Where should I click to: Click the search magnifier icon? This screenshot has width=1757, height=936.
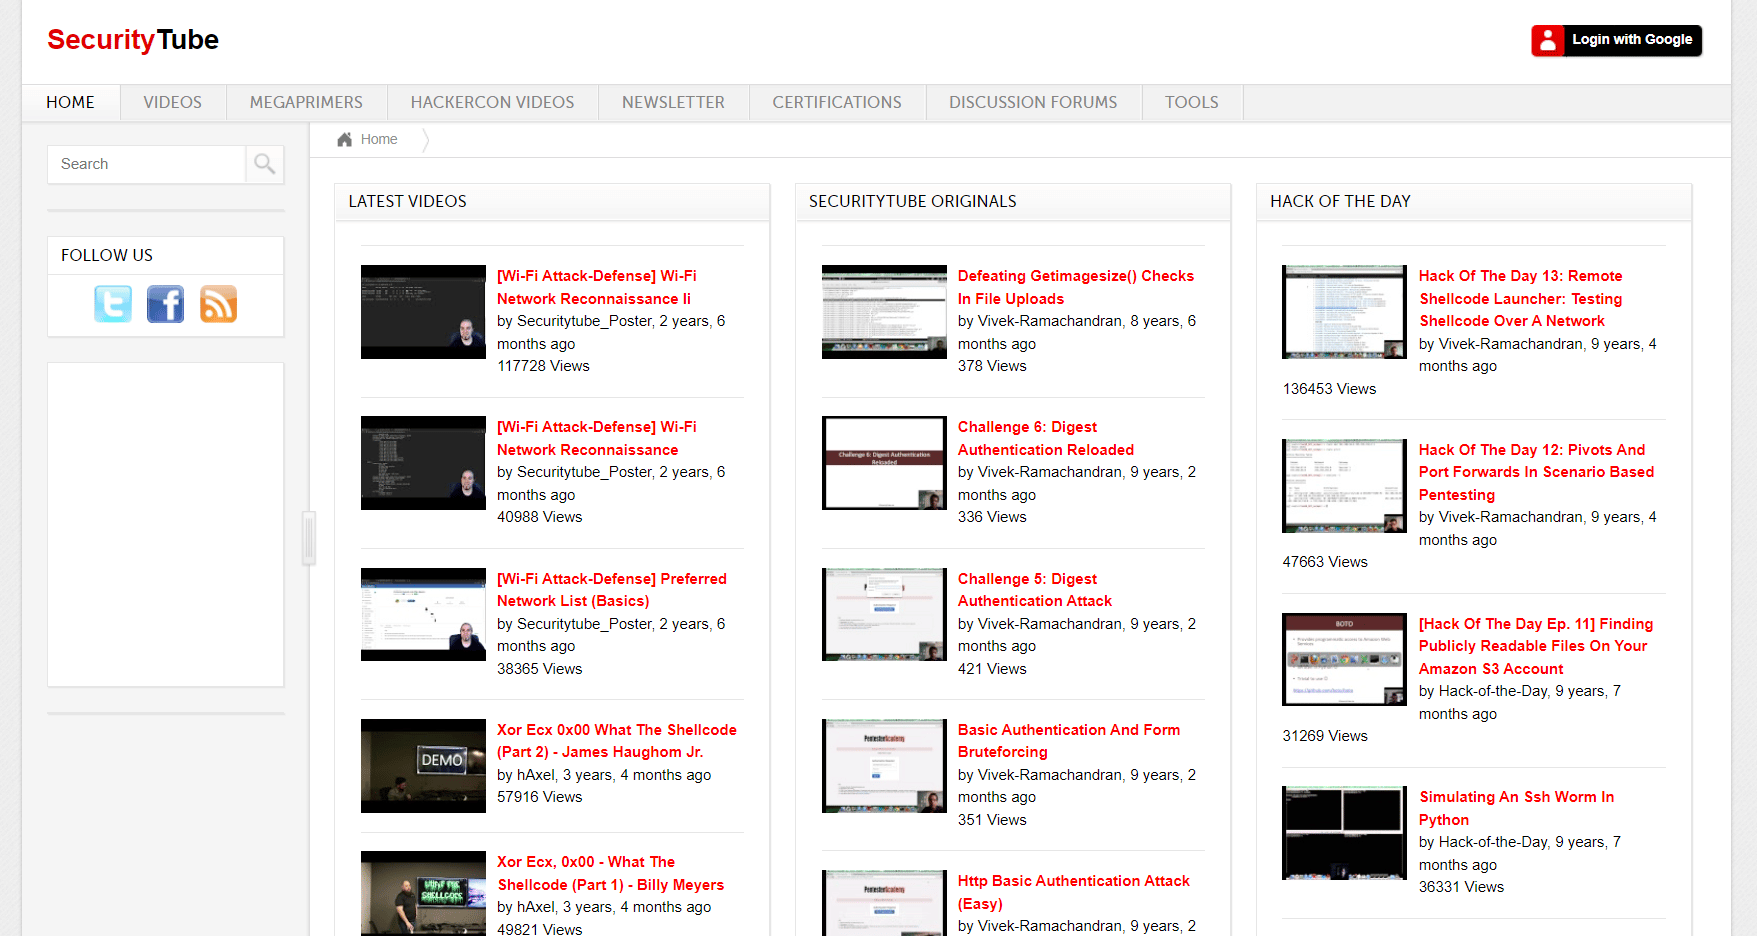point(265,164)
